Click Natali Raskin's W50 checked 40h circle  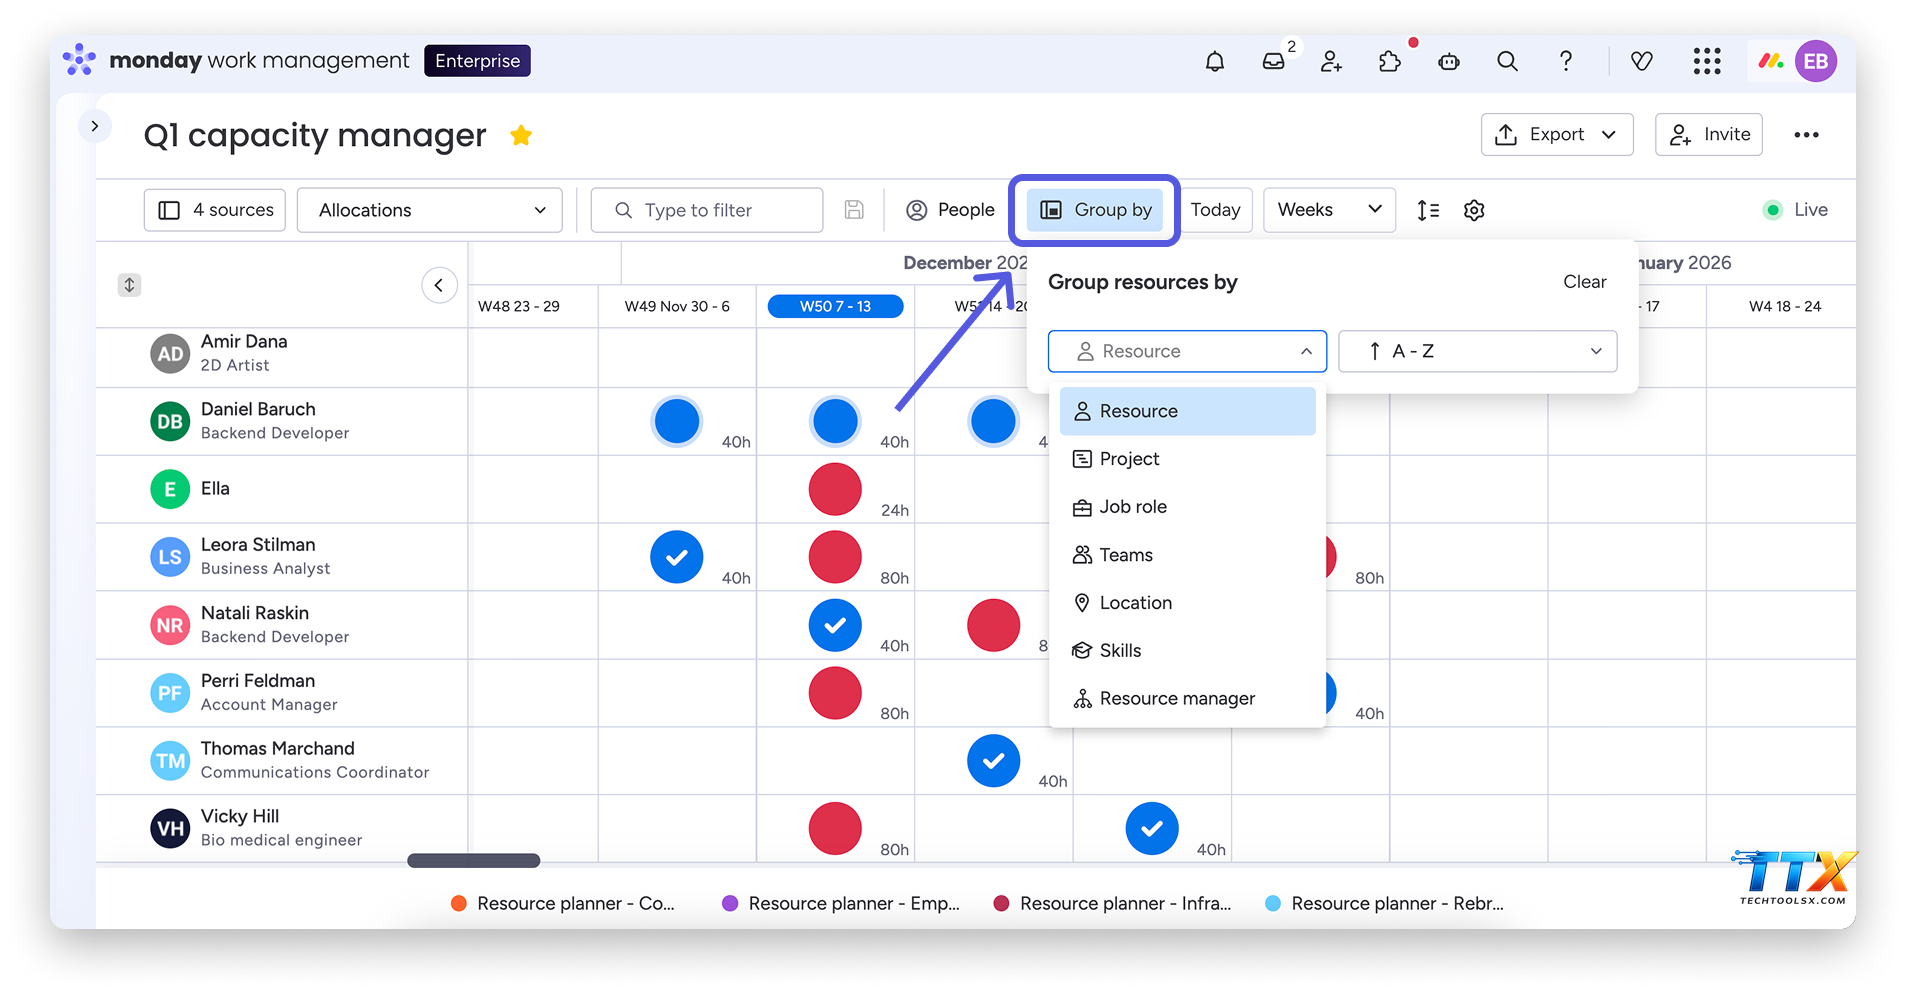click(835, 625)
